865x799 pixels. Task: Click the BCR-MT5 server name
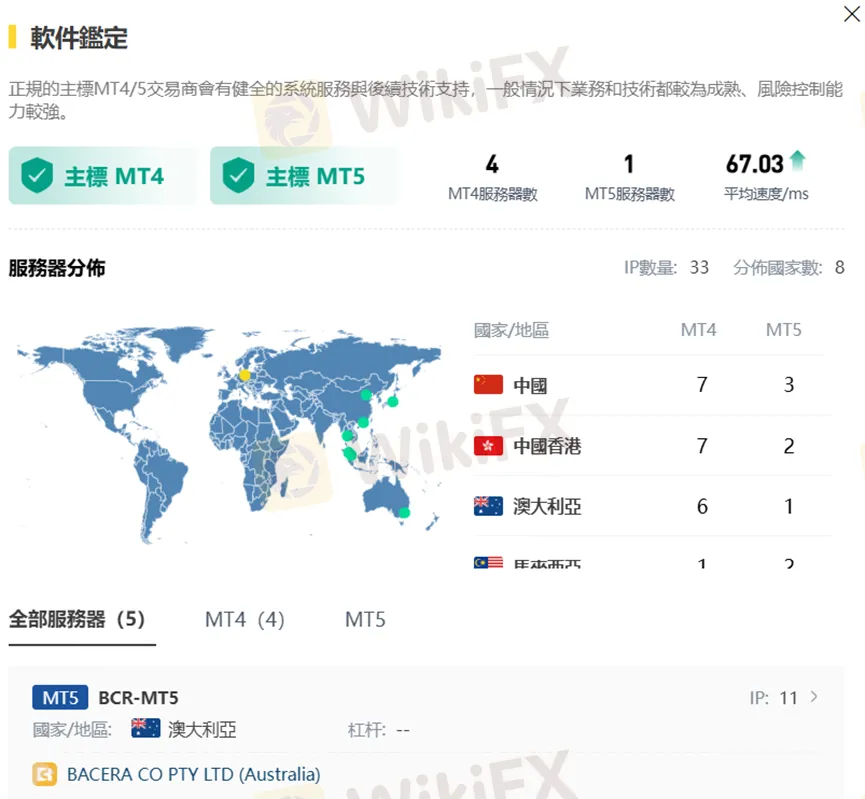click(138, 697)
